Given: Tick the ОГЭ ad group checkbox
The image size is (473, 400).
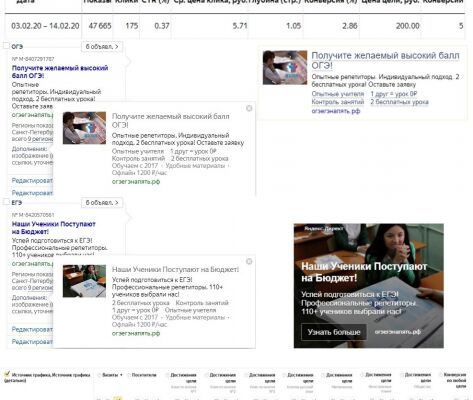Looking at the screenshot, I should [x=6, y=46].
